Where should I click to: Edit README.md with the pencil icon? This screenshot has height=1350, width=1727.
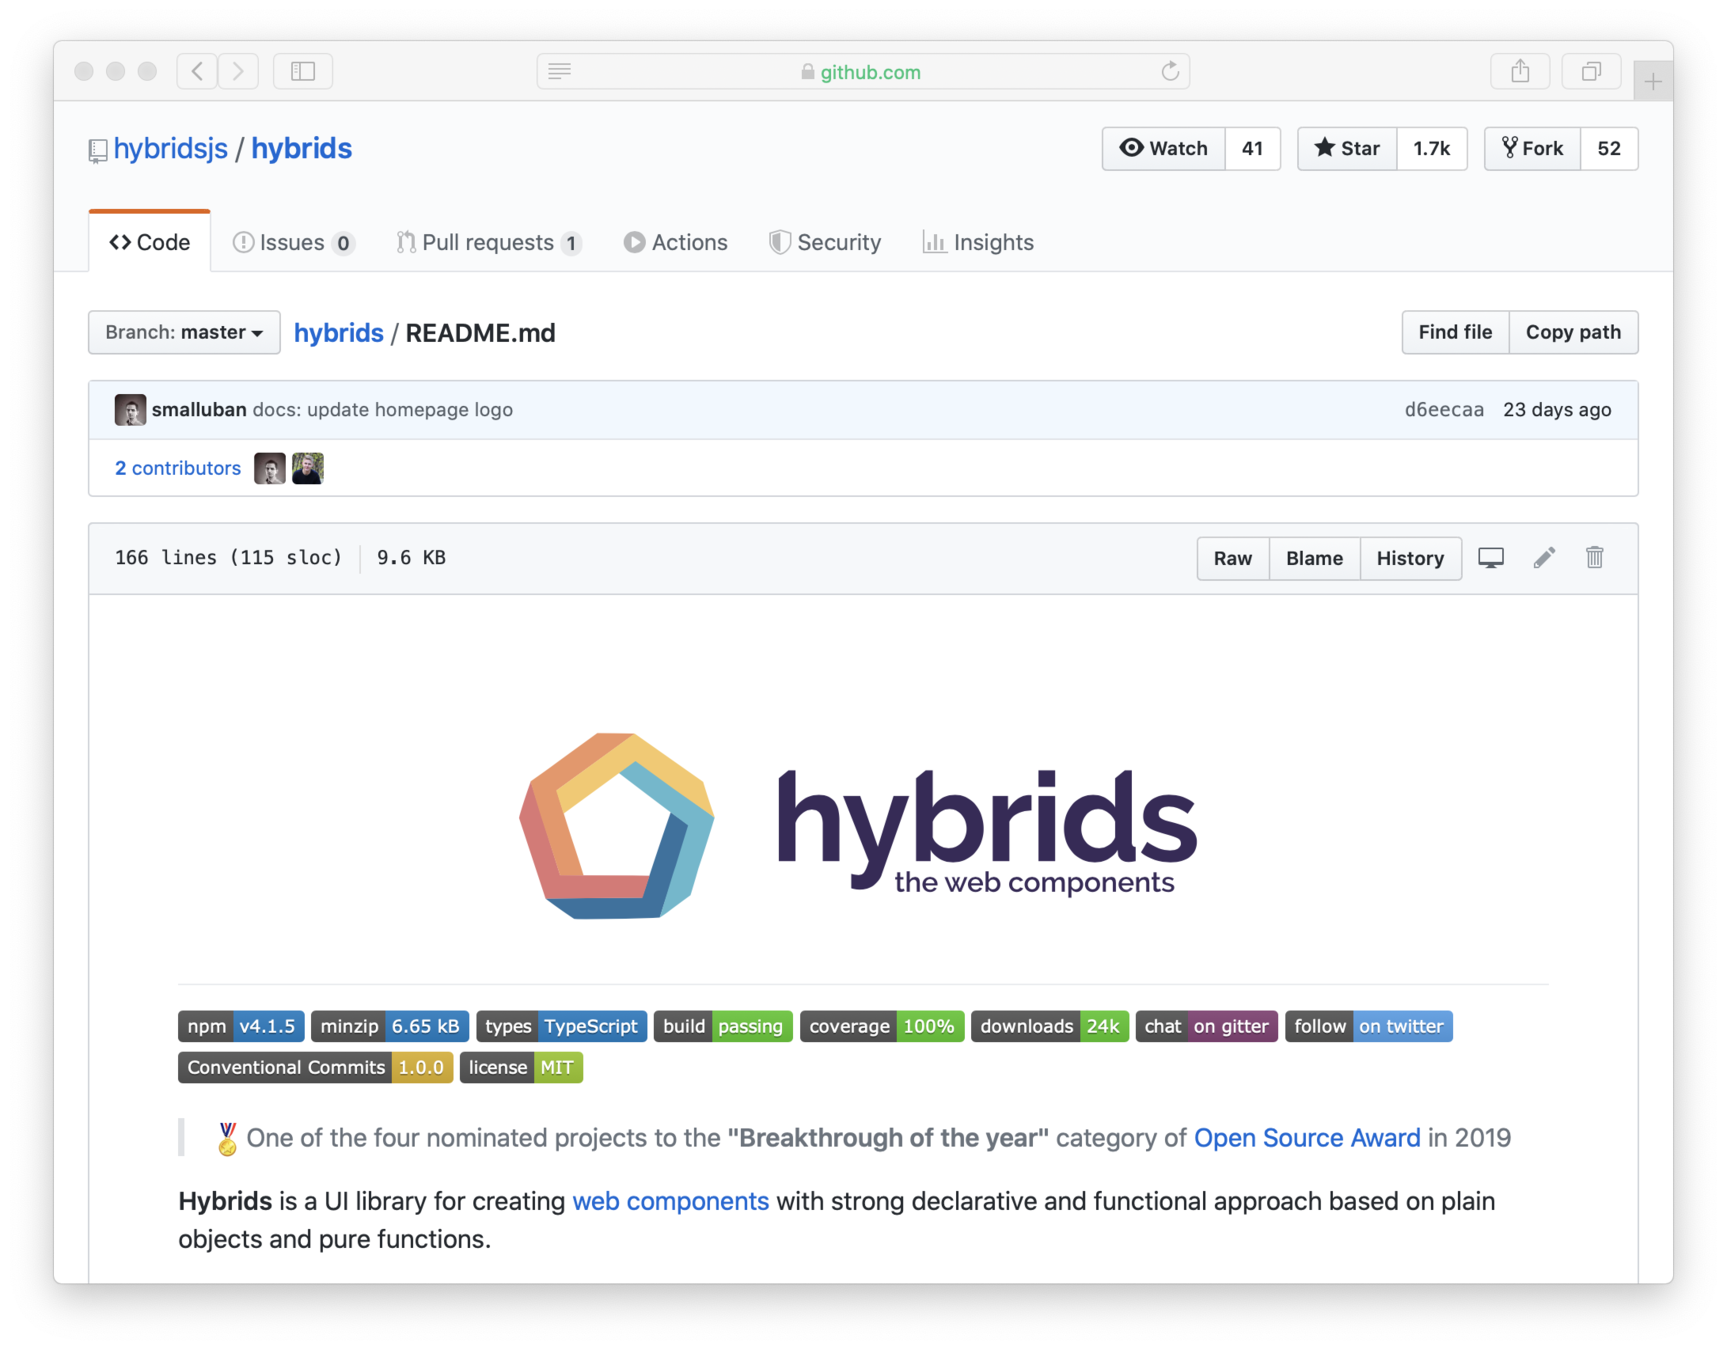[1544, 558]
